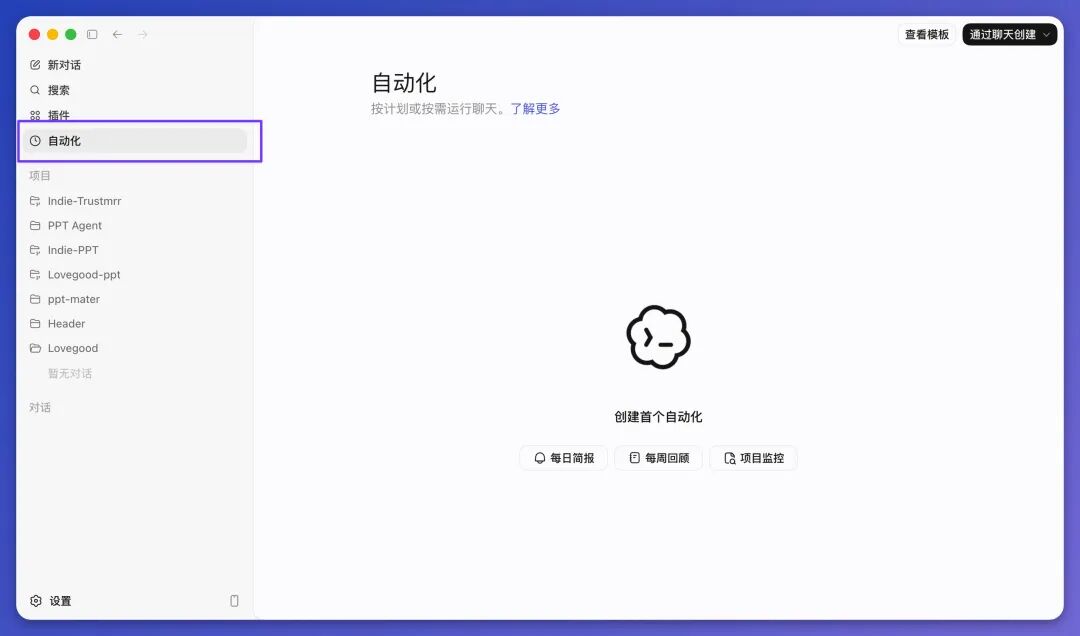
Task: Click the folder icon beside Header
Action: coord(35,324)
